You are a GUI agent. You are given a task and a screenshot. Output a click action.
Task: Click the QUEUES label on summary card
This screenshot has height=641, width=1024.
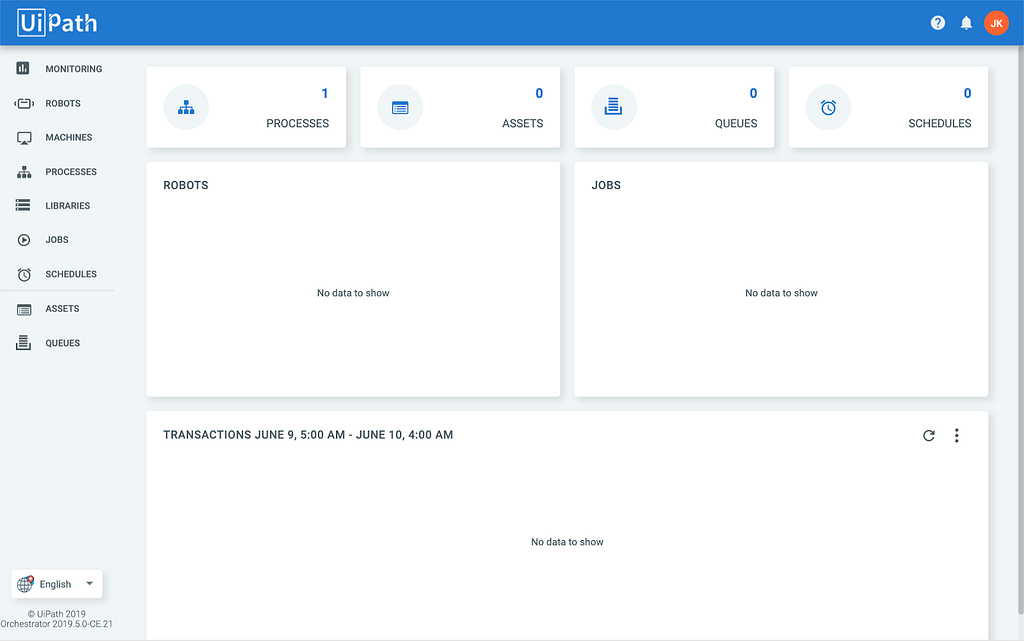[736, 123]
